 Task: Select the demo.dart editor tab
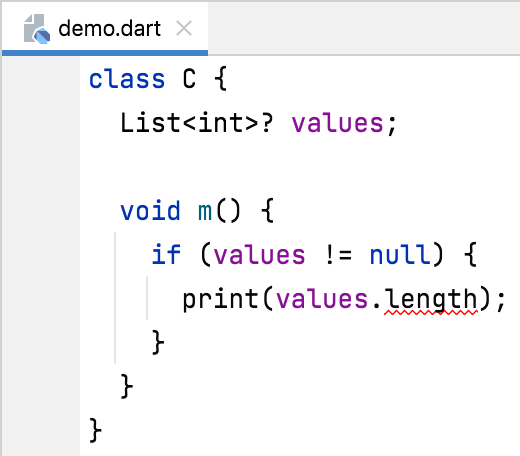[105, 29]
